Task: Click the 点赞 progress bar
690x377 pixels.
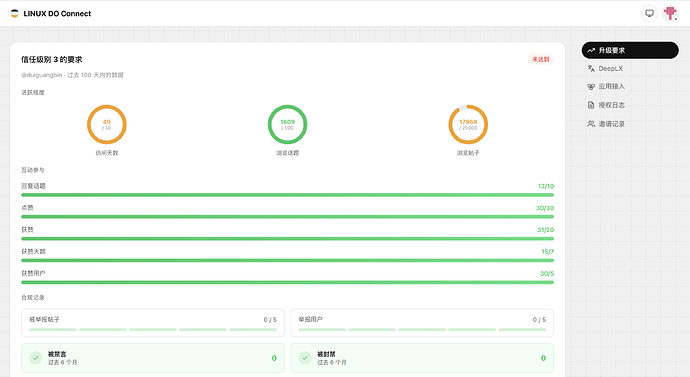Action: coord(287,216)
